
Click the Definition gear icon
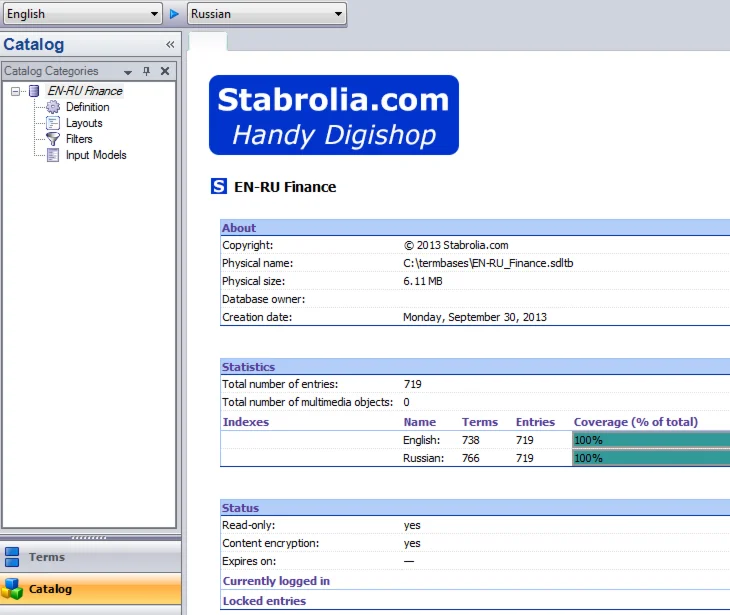[53, 107]
